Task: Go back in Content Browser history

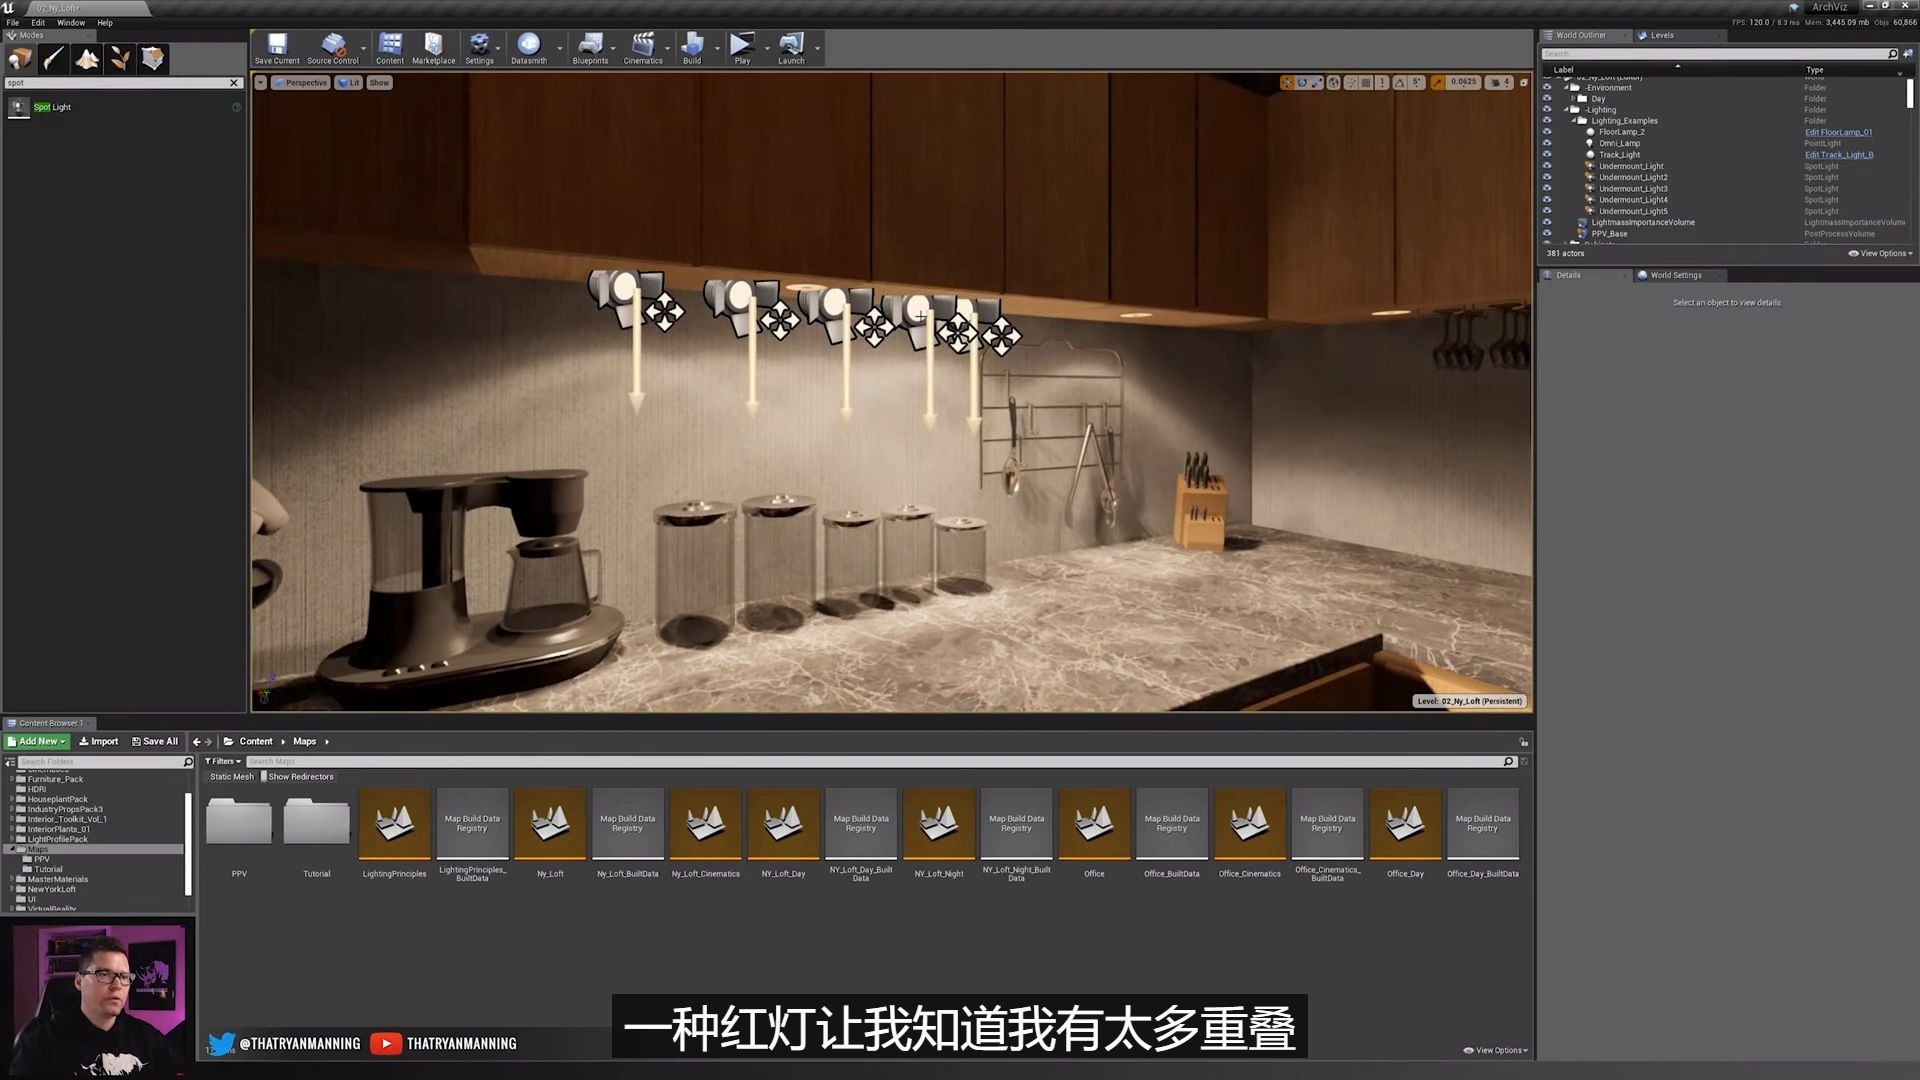Action: (x=196, y=742)
